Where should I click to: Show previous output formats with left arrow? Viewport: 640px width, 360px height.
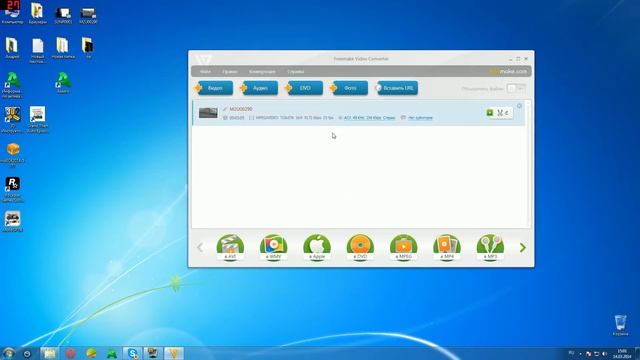pyautogui.click(x=200, y=247)
